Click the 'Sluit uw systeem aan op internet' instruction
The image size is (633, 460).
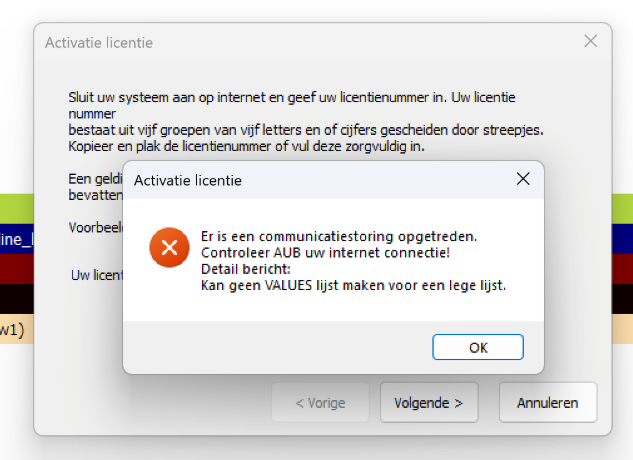tap(292, 97)
